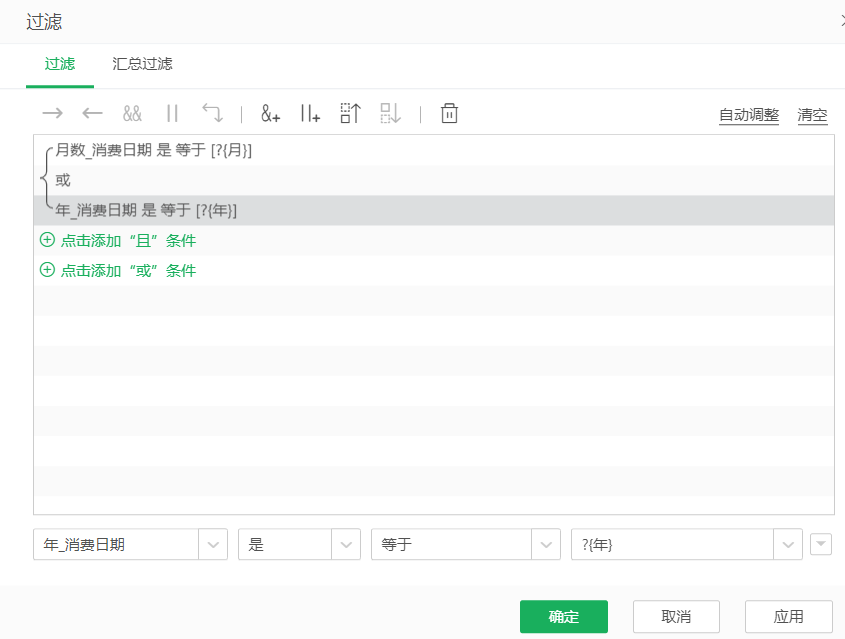The width and height of the screenshot is (845, 639).
Task: Click 点击添加“或”条件 link
Action: pyautogui.click(x=128, y=270)
